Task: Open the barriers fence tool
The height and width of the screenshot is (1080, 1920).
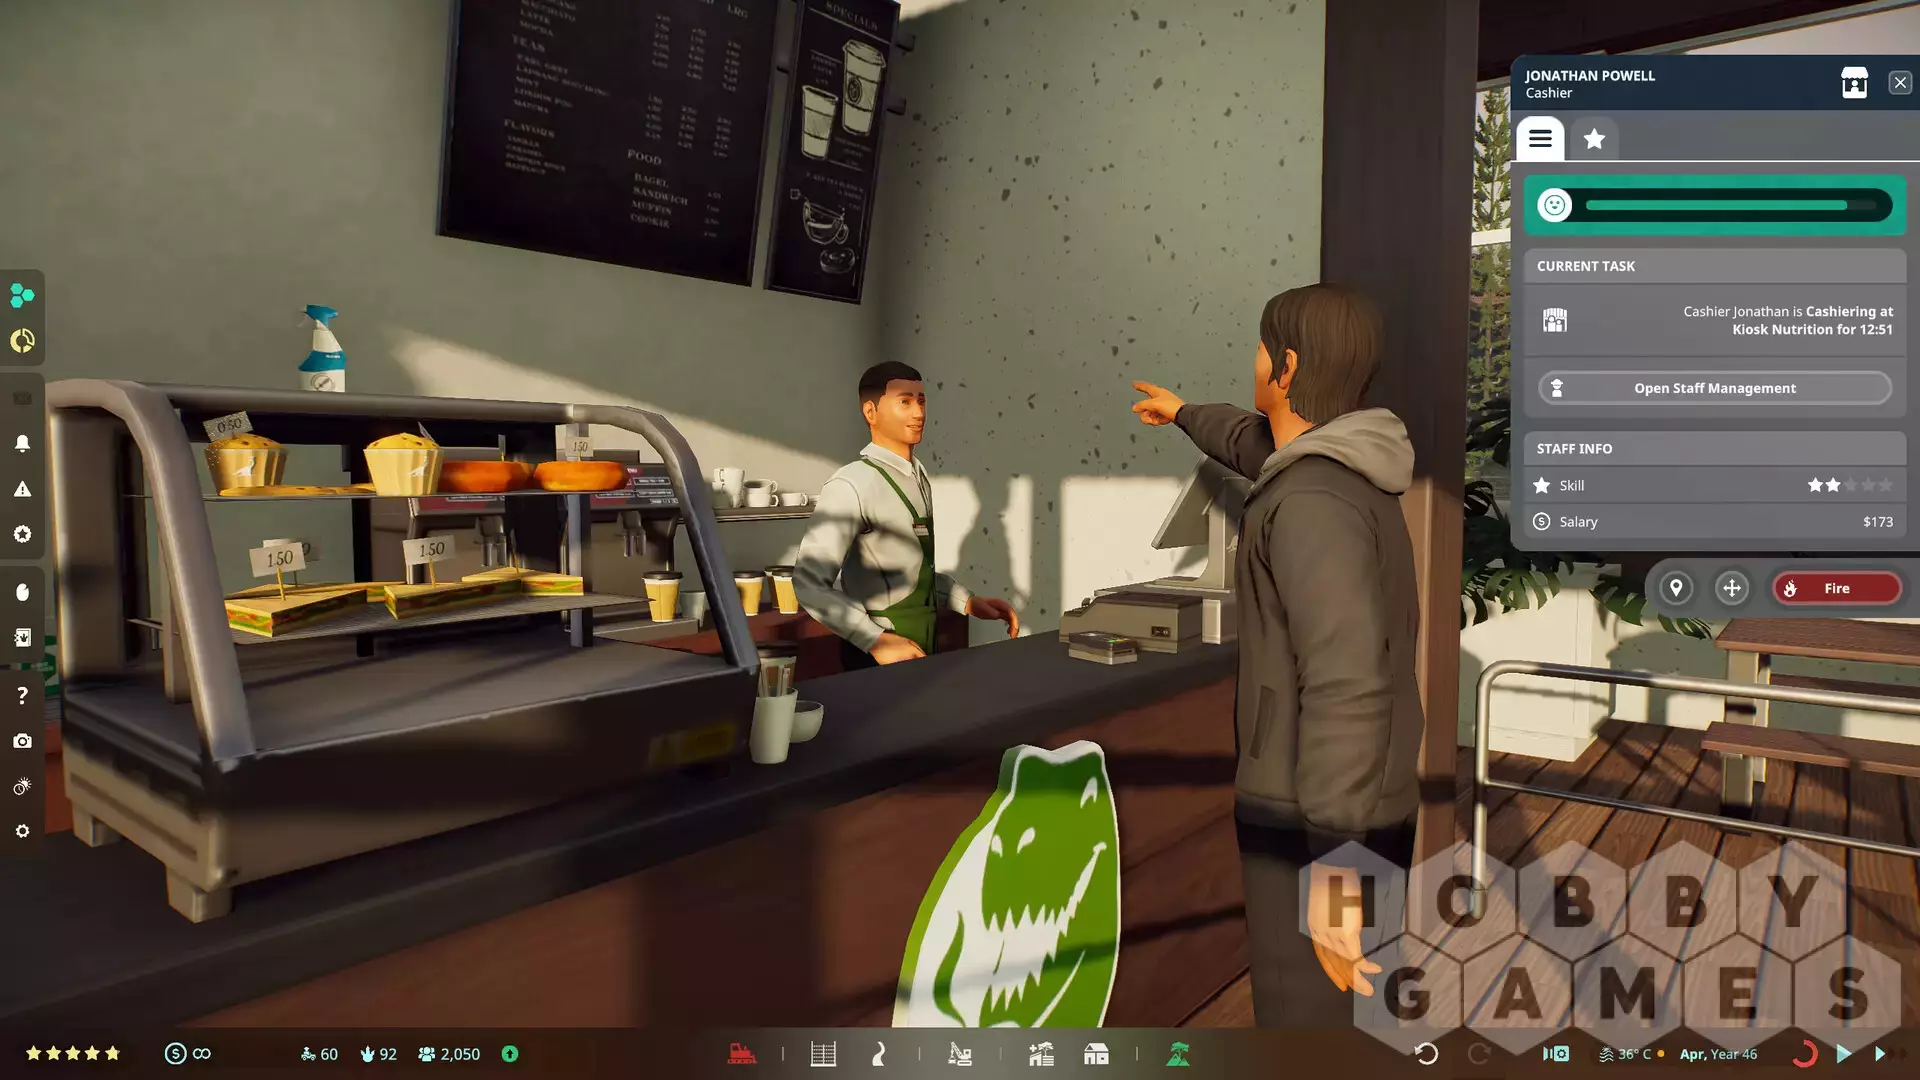Action: click(823, 1054)
